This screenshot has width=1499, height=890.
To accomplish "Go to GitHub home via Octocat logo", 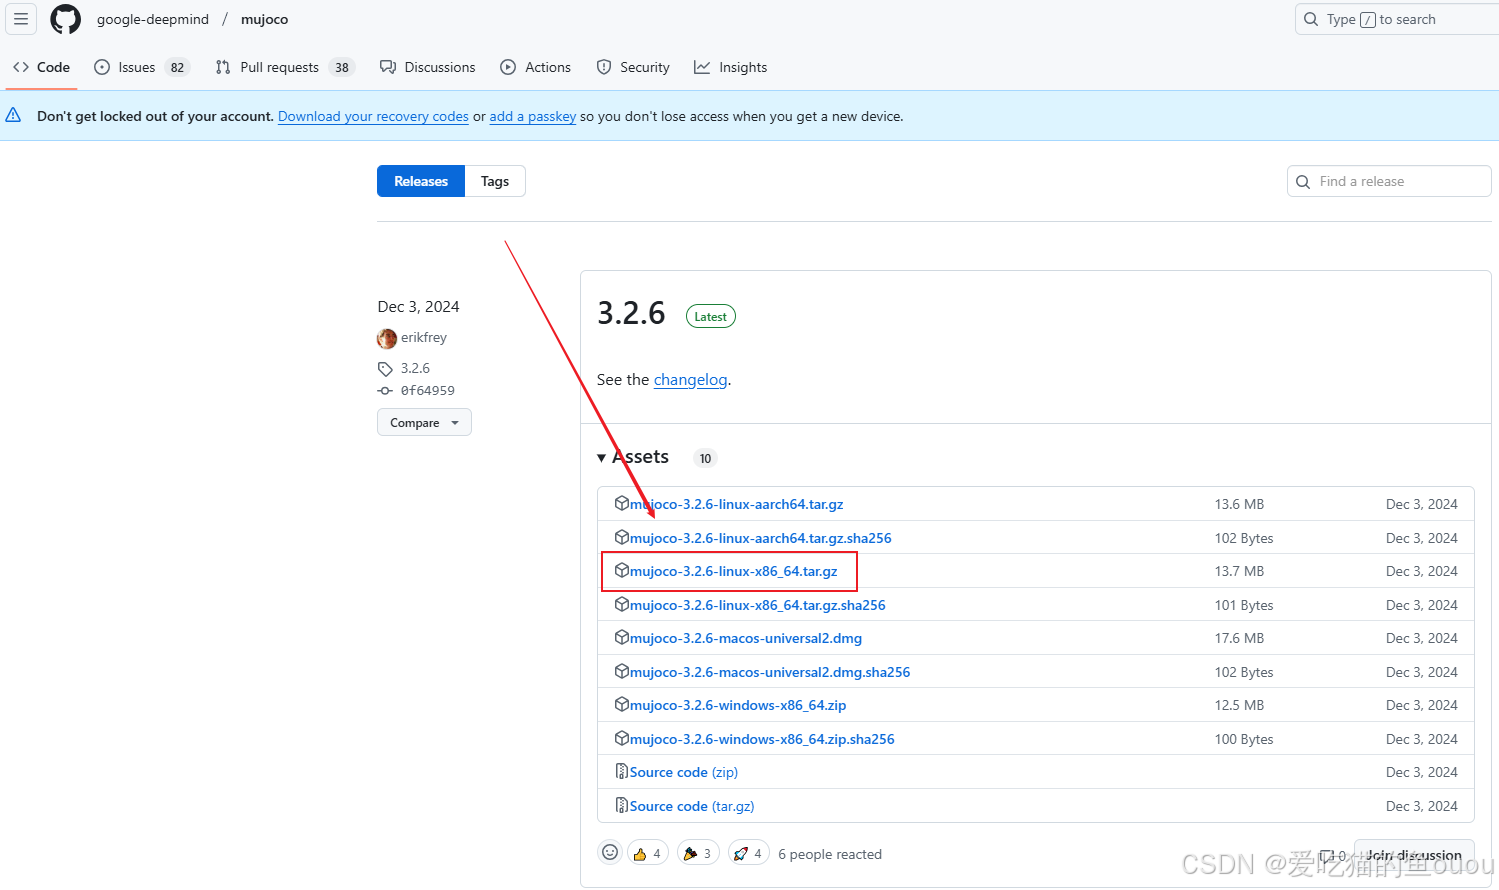I will [66, 19].
